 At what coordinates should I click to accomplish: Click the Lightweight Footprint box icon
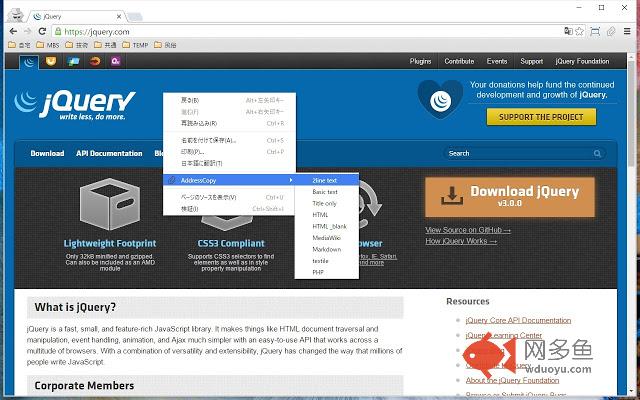click(x=110, y=203)
